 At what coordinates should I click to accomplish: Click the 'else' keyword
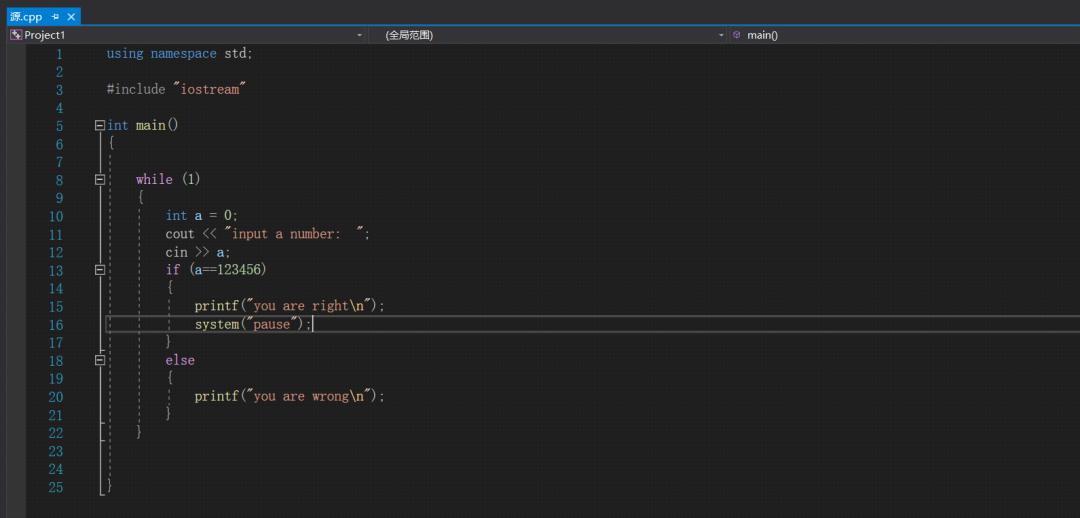(x=180, y=360)
